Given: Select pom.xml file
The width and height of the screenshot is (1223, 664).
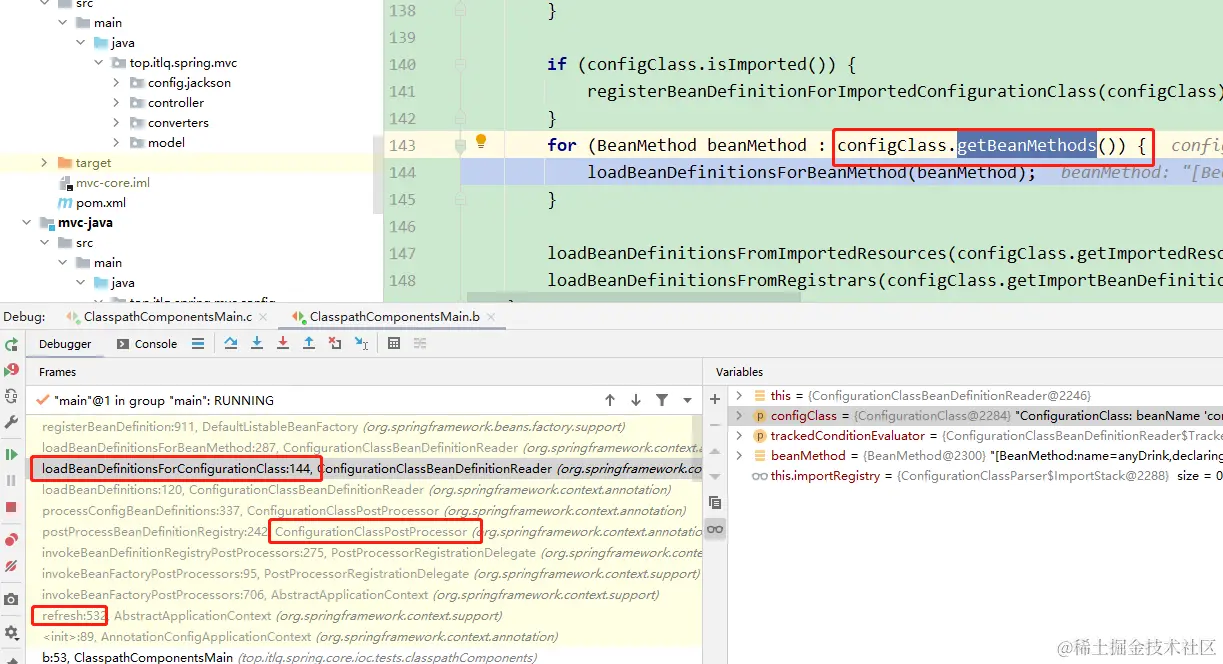Looking at the screenshot, I should pos(101,203).
